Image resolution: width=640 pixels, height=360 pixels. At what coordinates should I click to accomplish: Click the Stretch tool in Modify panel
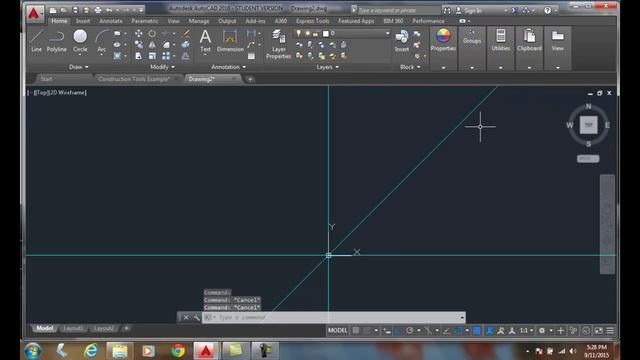point(139,56)
